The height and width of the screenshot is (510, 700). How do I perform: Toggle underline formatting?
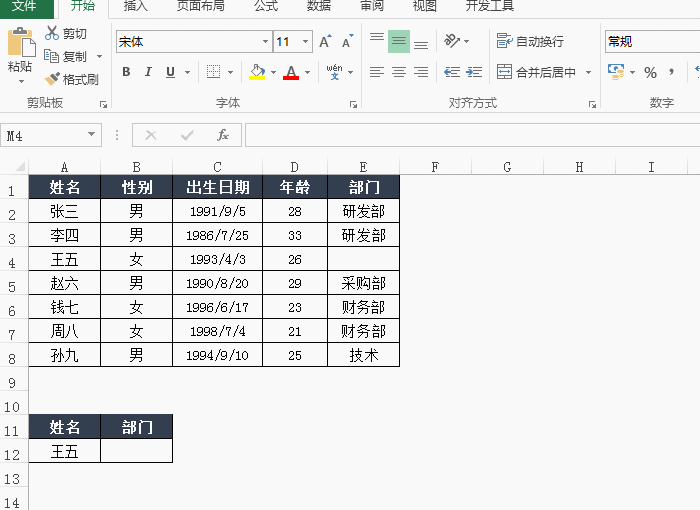pyautogui.click(x=170, y=71)
